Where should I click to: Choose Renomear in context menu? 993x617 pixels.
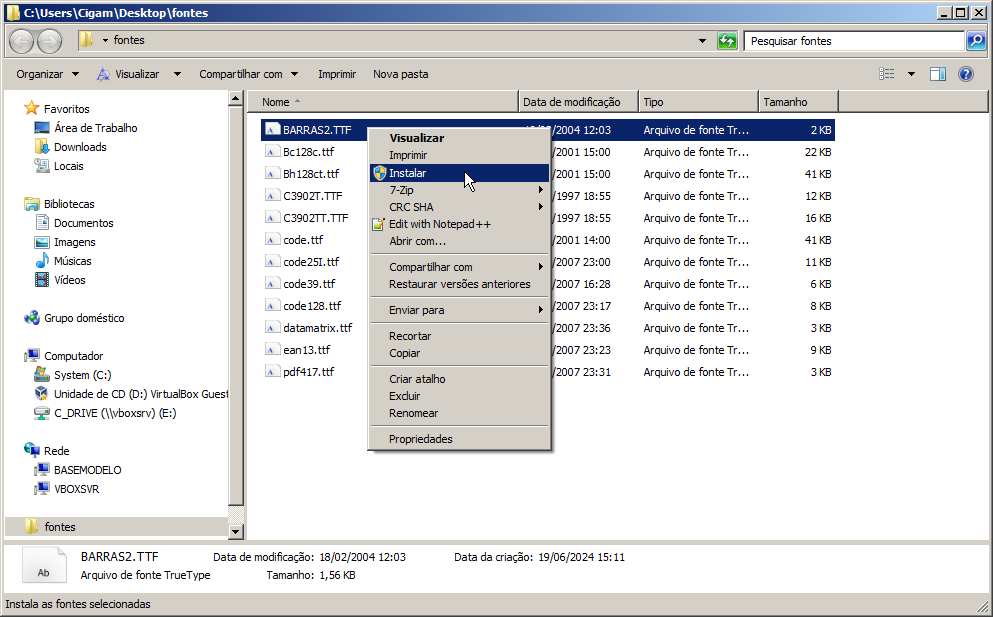point(459,413)
